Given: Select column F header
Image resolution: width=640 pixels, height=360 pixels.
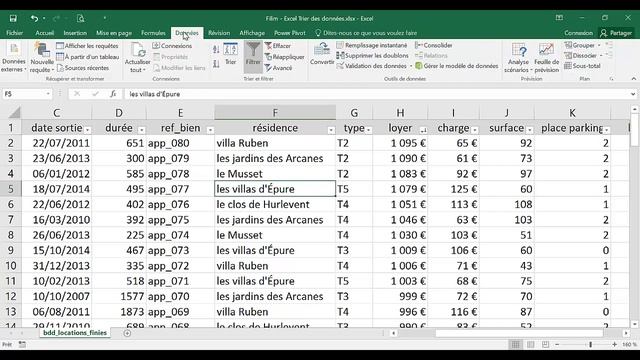Looking at the screenshot, I should tap(275, 113).
